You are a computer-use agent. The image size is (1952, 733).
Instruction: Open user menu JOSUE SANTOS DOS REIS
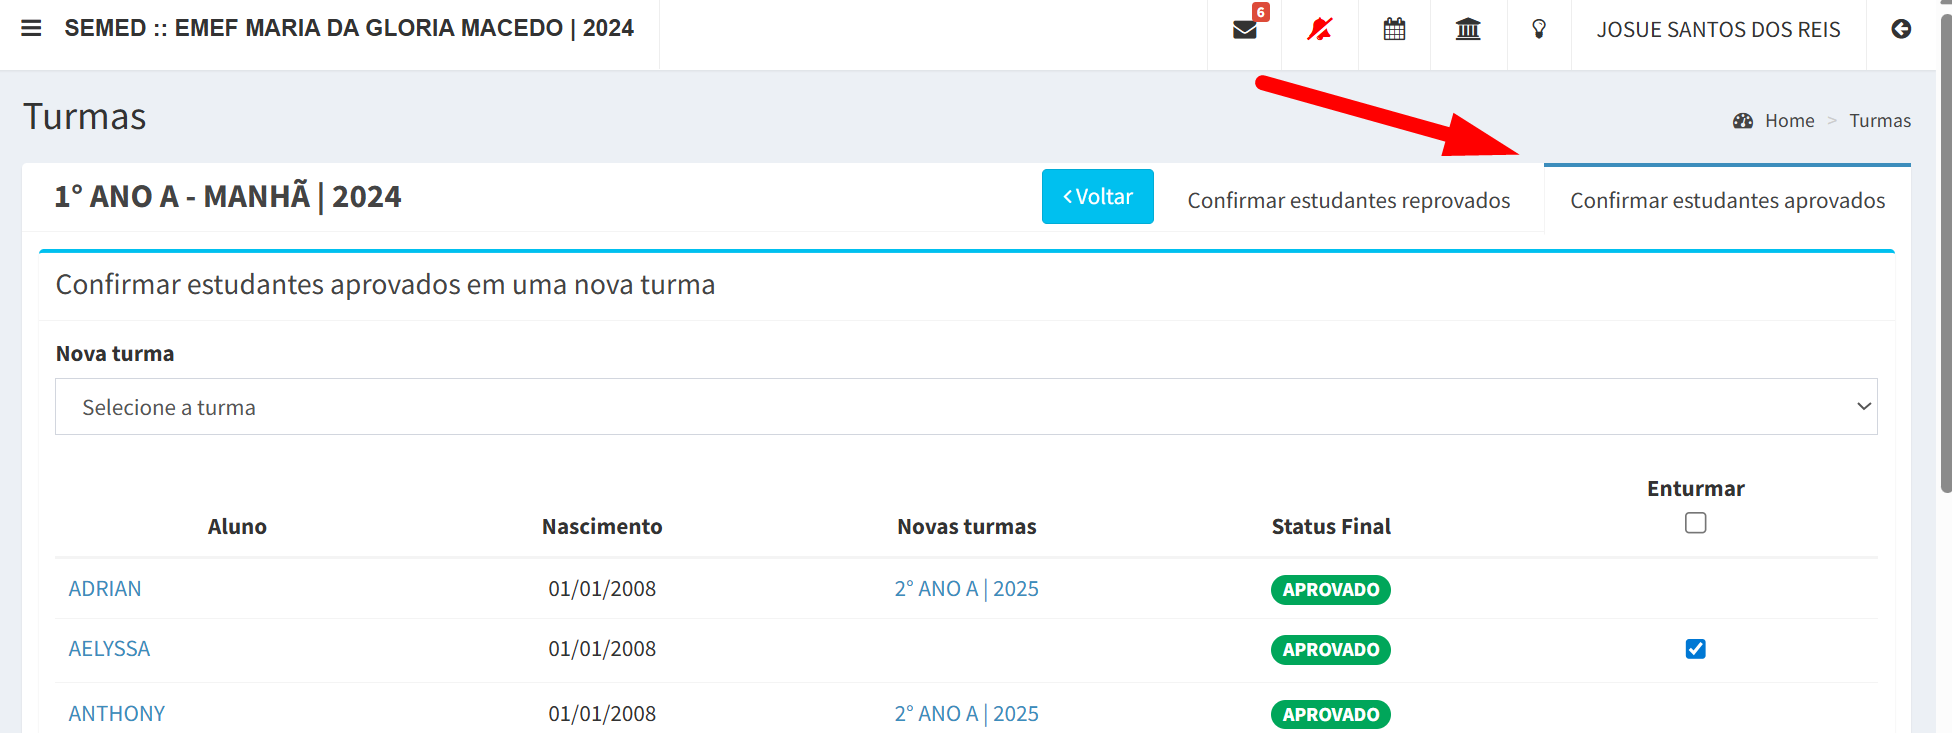[1718, 30]
